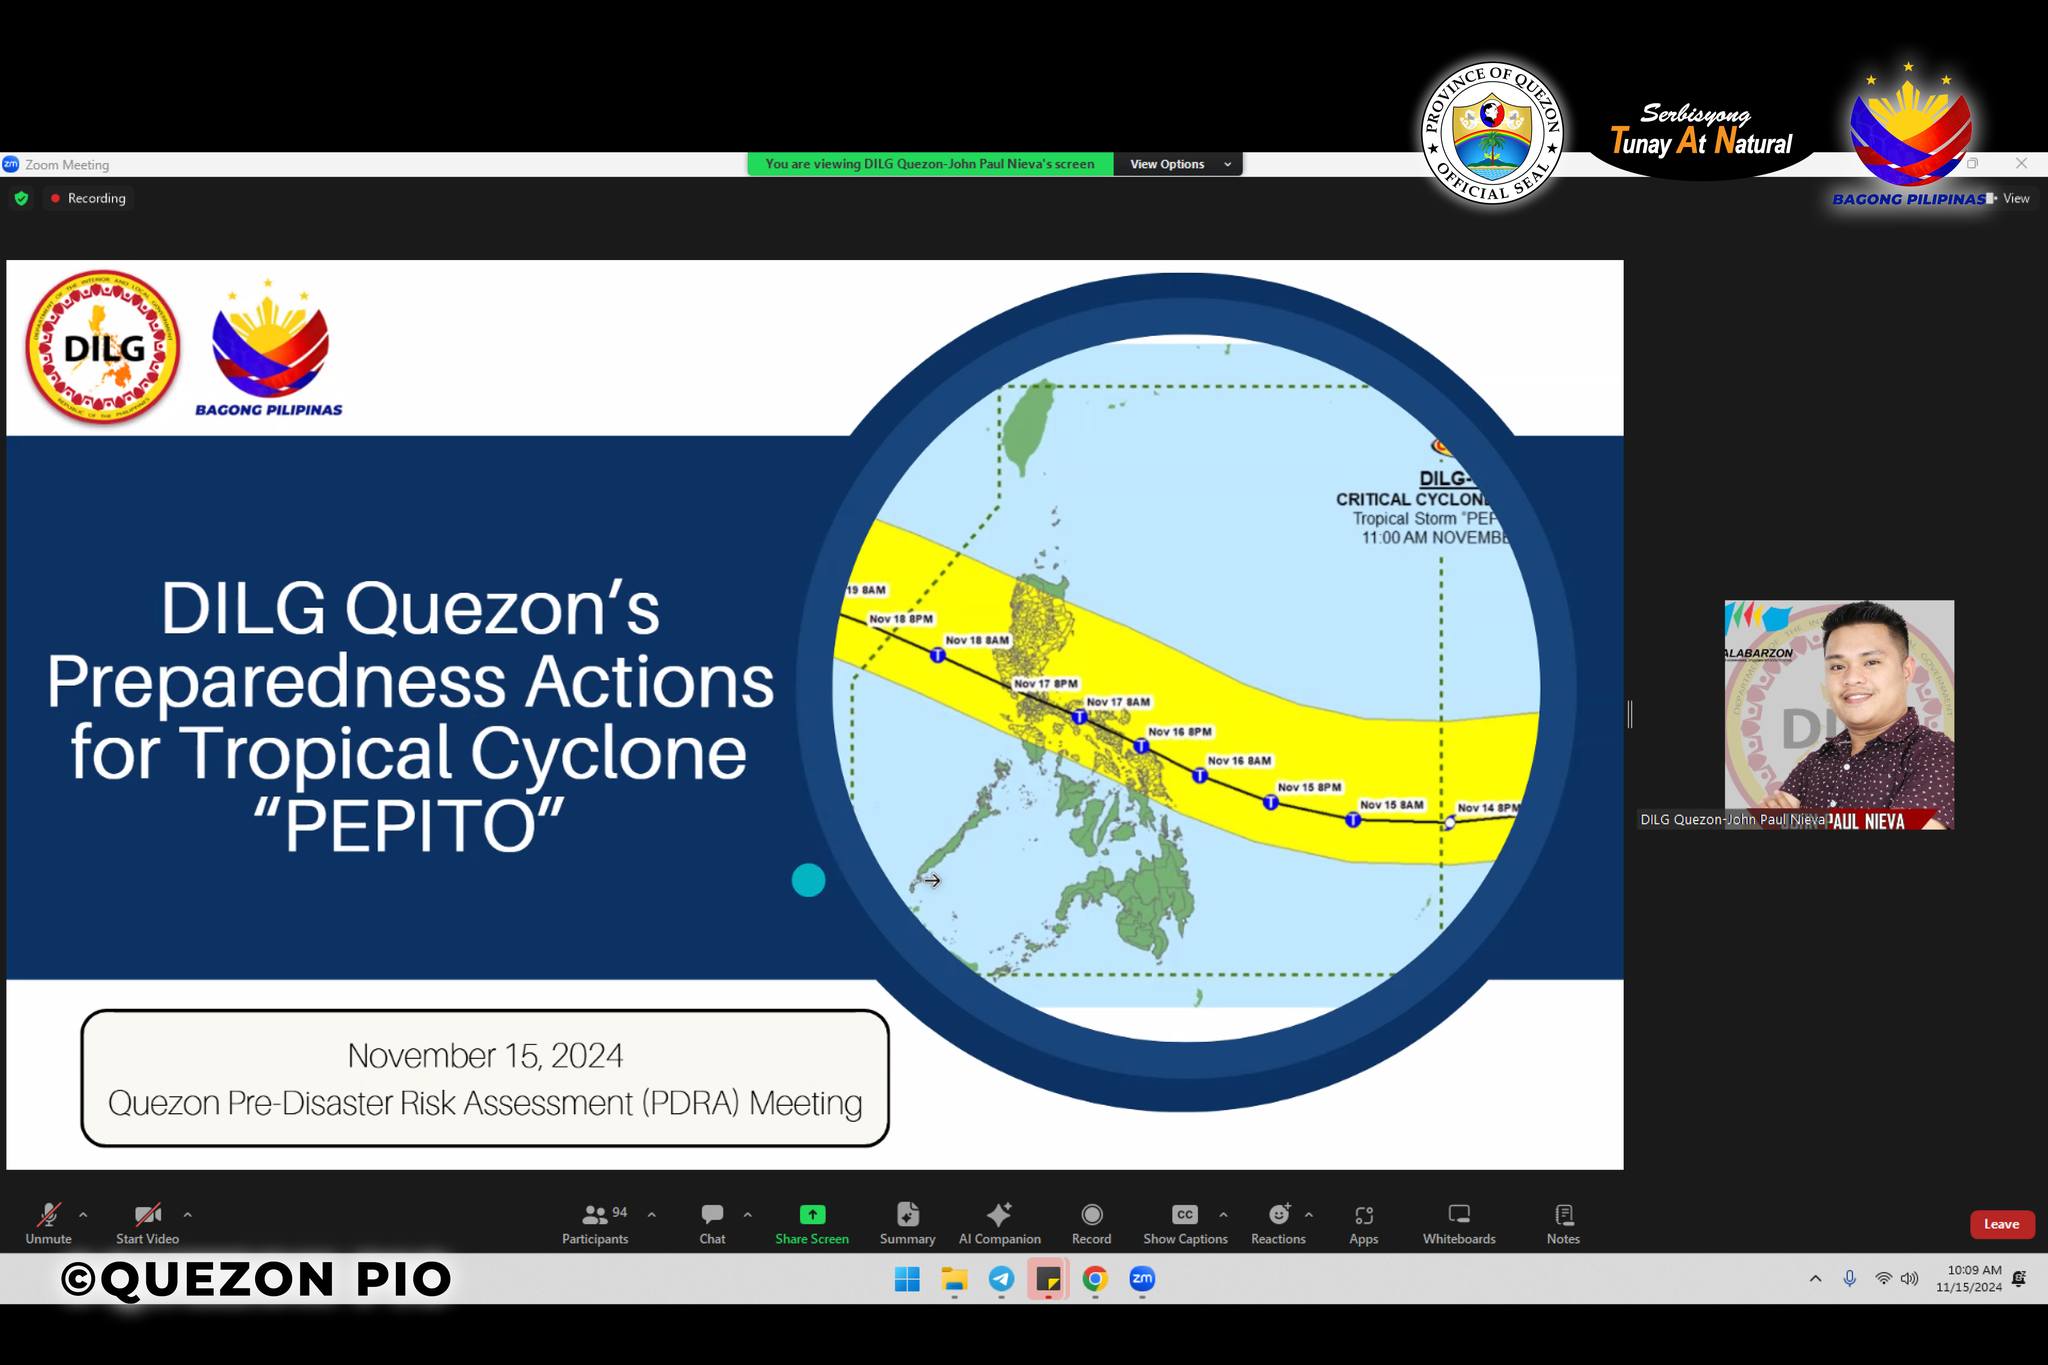Click the DILG logo on the slide
This screenshot has width=2048, height=1365.
[x=102, y=347]
